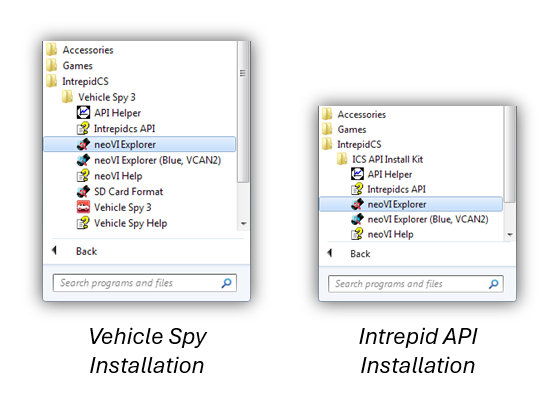Select highlighted neoVI Explorer in right menu
The height and width of the screenshot is (414, 557).
point(411,204)
